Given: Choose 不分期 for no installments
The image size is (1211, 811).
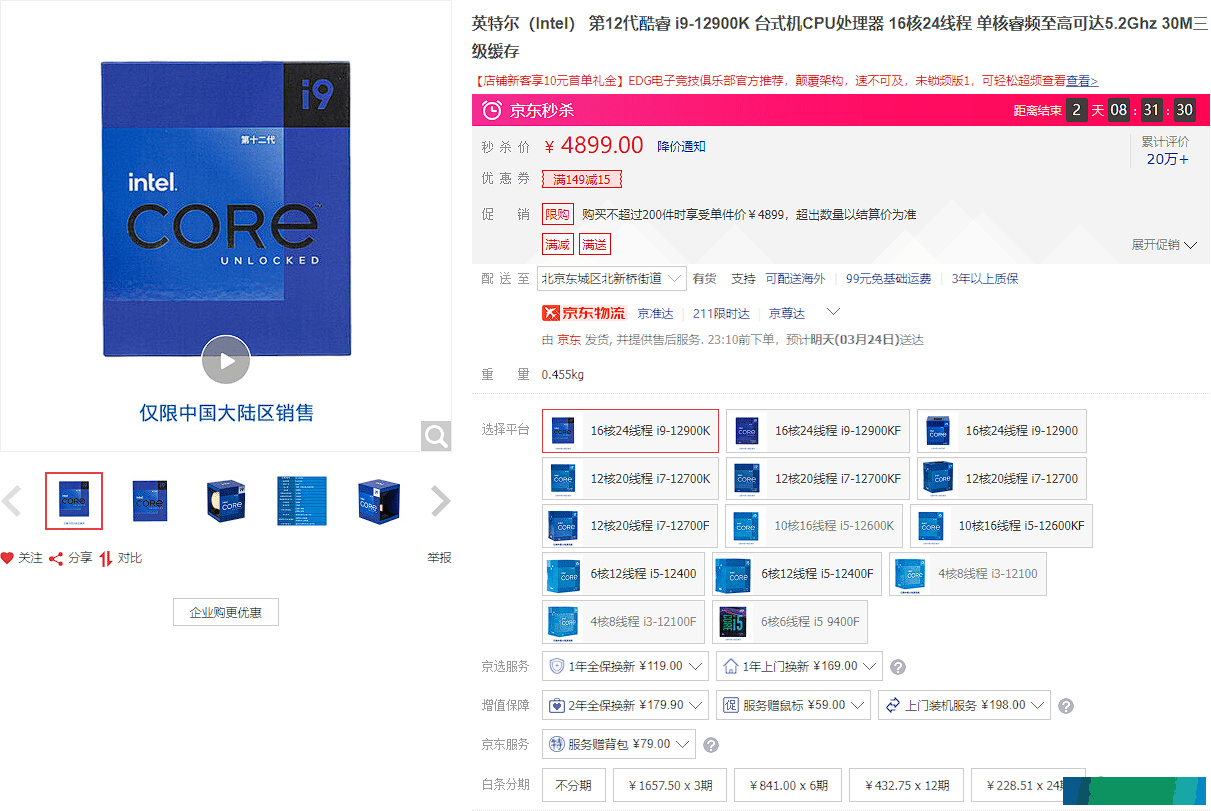Looking at the screenshot, I should pos(574,785).
